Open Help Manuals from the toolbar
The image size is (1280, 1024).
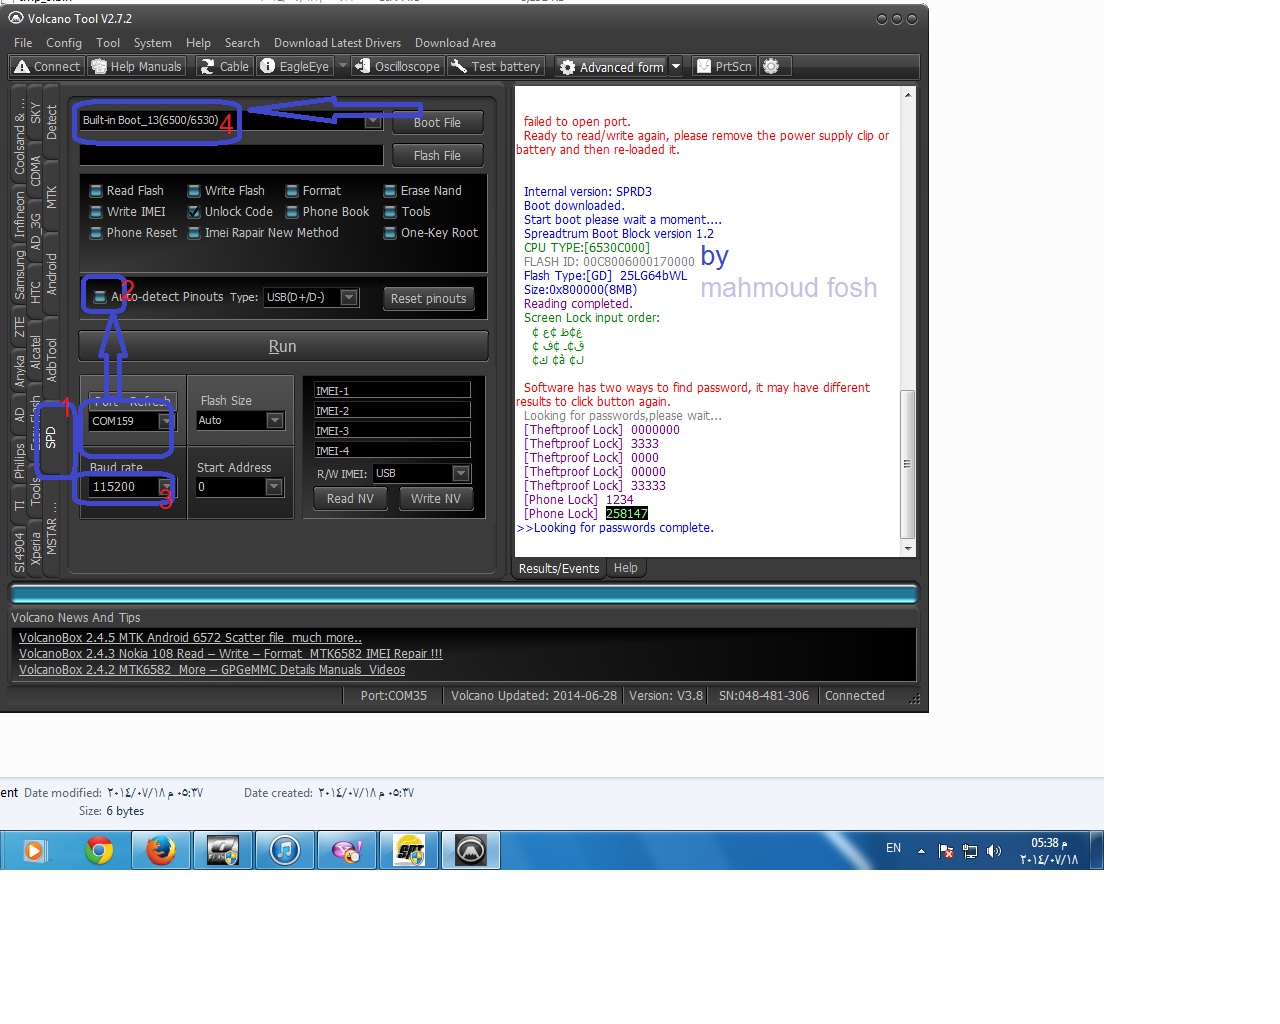point(136,67)
